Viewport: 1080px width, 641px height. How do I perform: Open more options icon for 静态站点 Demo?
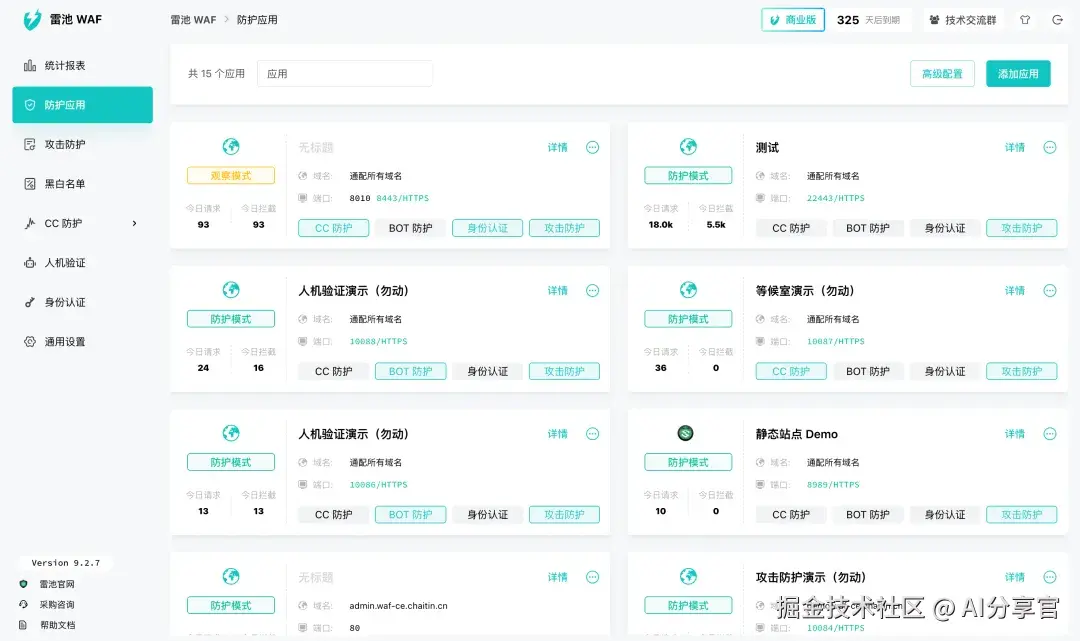(x=1050, y=434)
